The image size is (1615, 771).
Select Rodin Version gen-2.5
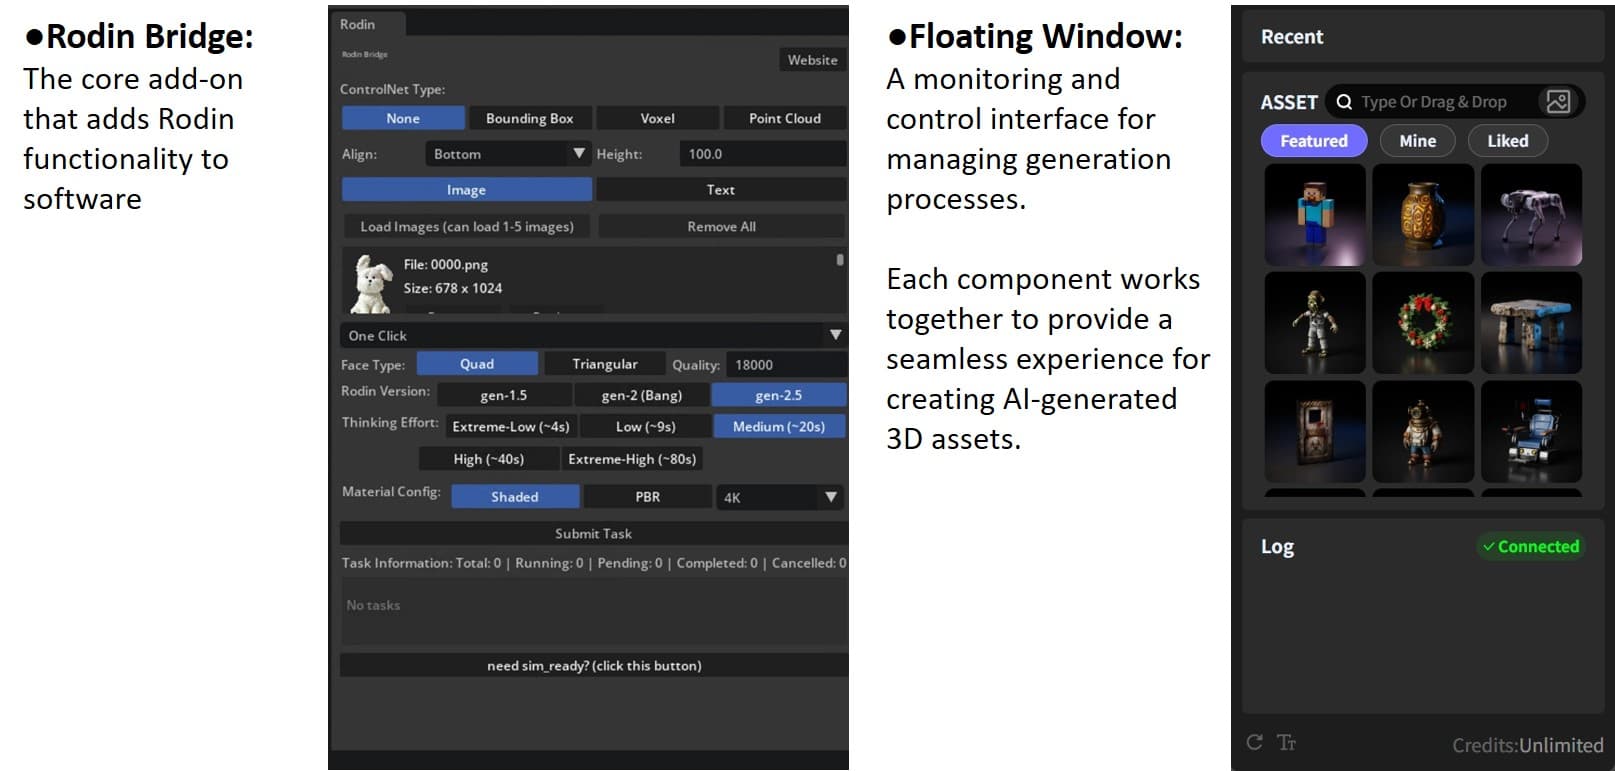[779, 395]
